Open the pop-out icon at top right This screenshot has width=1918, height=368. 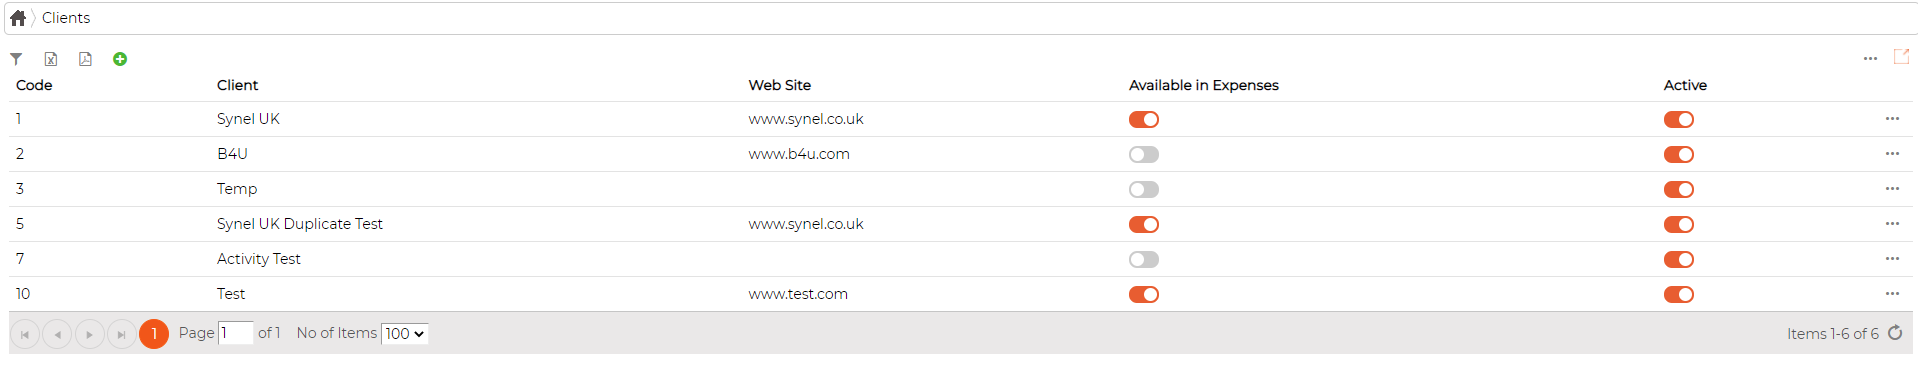[1901, 57]
